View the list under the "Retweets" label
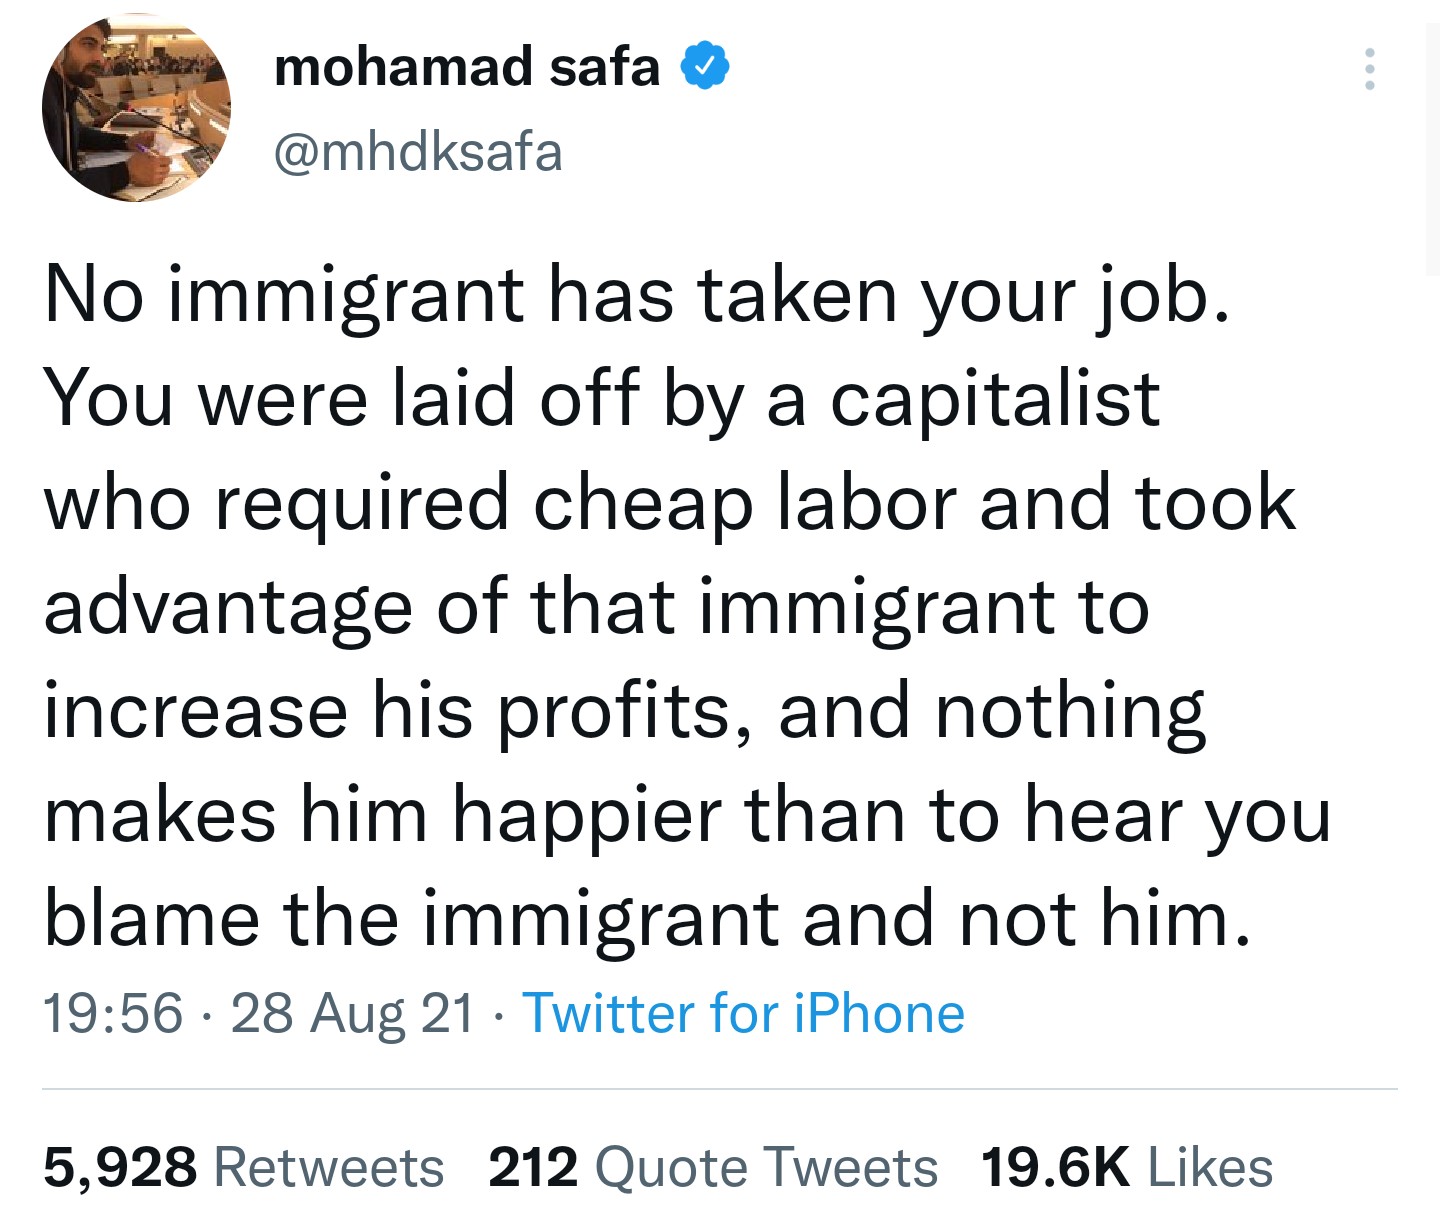1440x1224 pixels. coord(329,1167)
